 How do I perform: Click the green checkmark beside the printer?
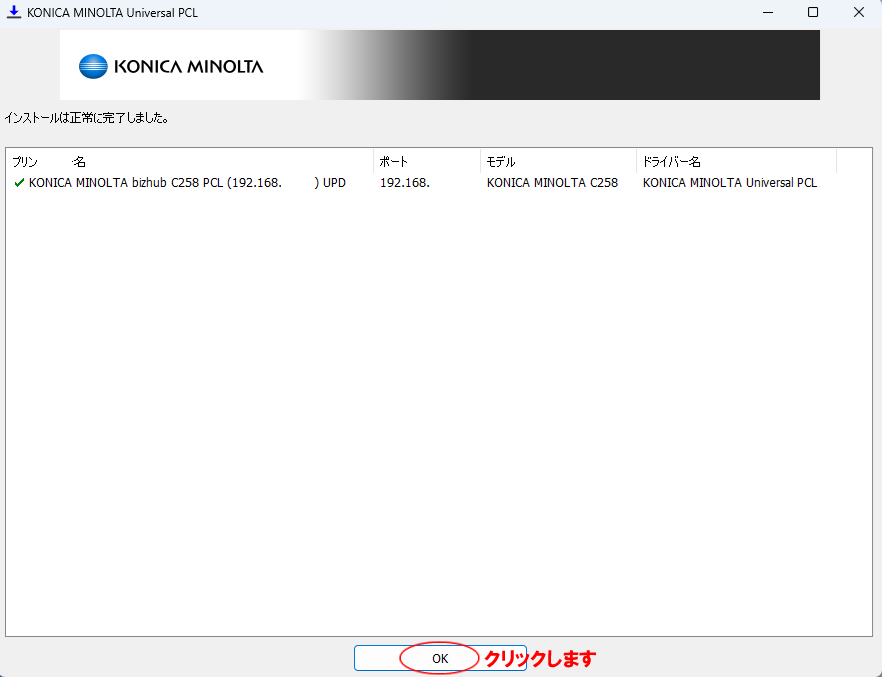(19, 183)
